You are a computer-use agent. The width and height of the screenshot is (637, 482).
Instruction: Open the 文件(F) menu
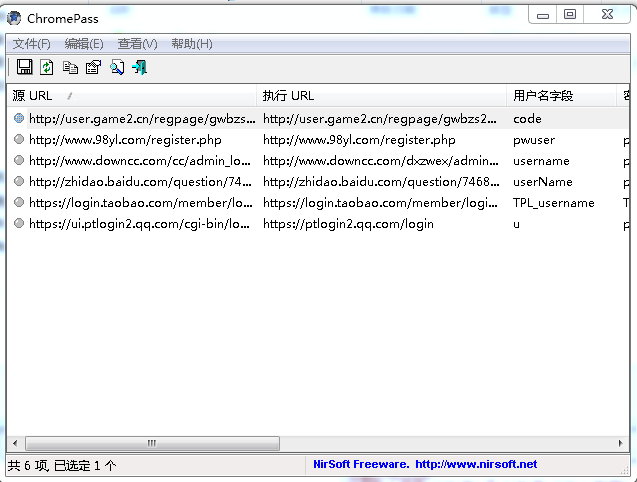(x=31, y=44)
